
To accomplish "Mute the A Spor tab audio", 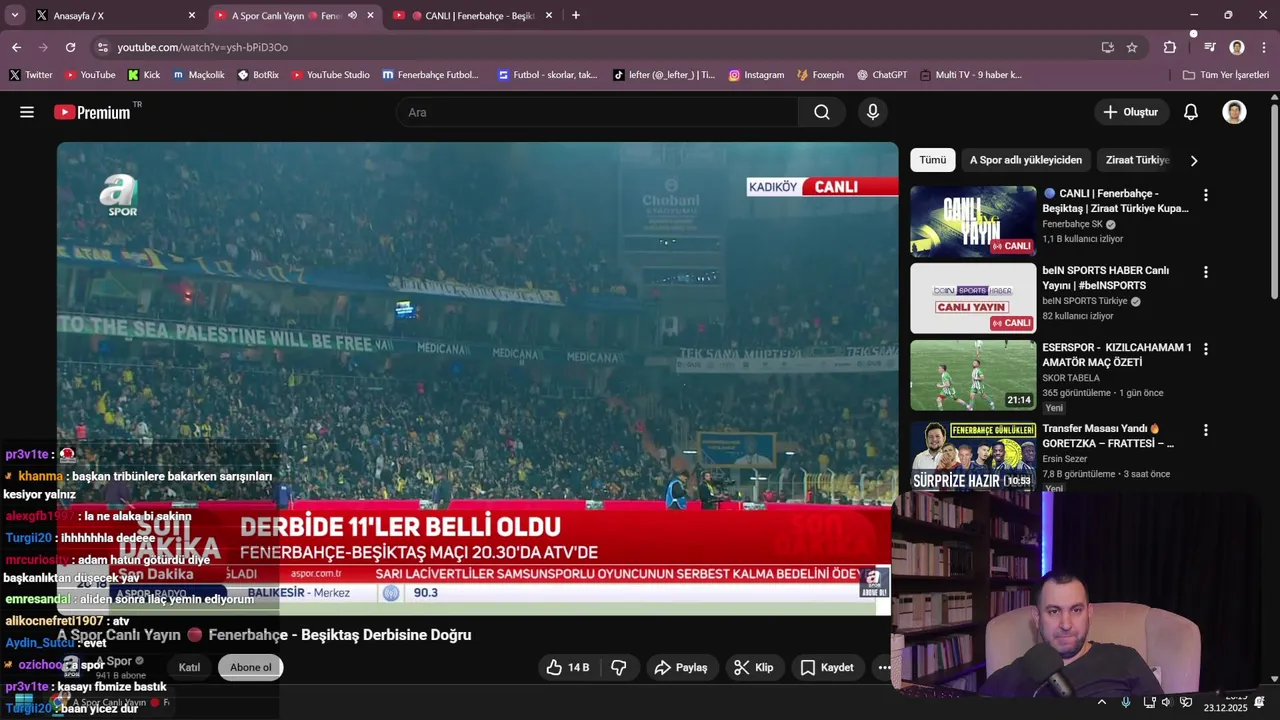I will click(352, 15).
